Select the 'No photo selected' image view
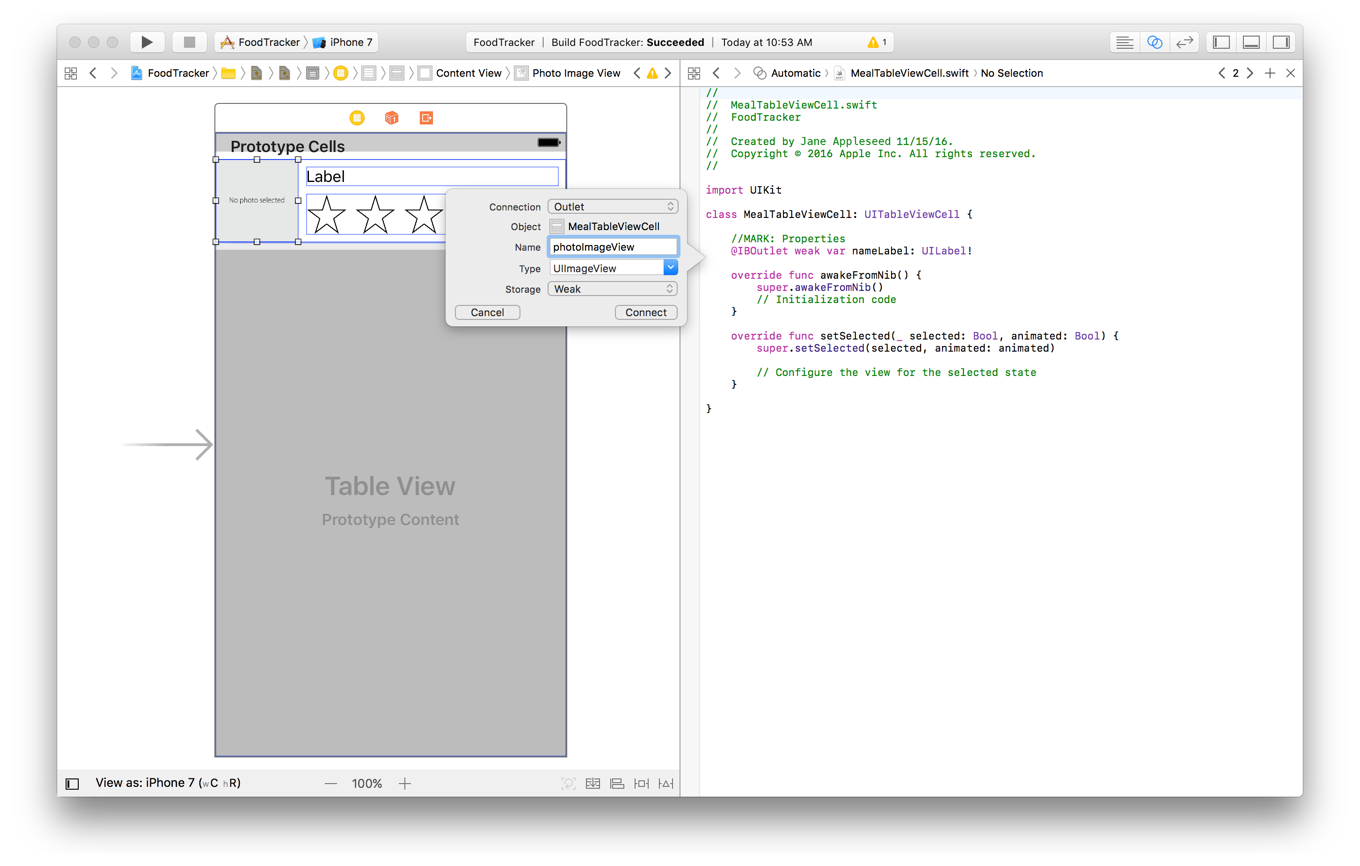 point(257,200)
